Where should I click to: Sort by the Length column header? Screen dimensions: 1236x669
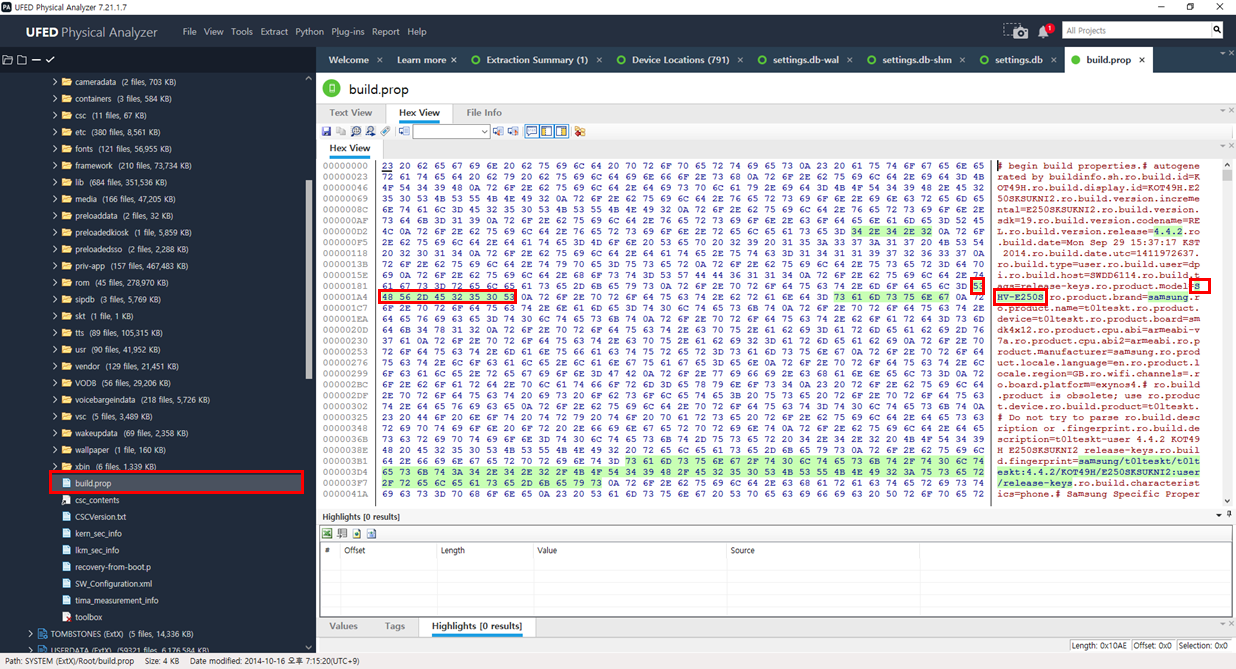pos(484,550)
